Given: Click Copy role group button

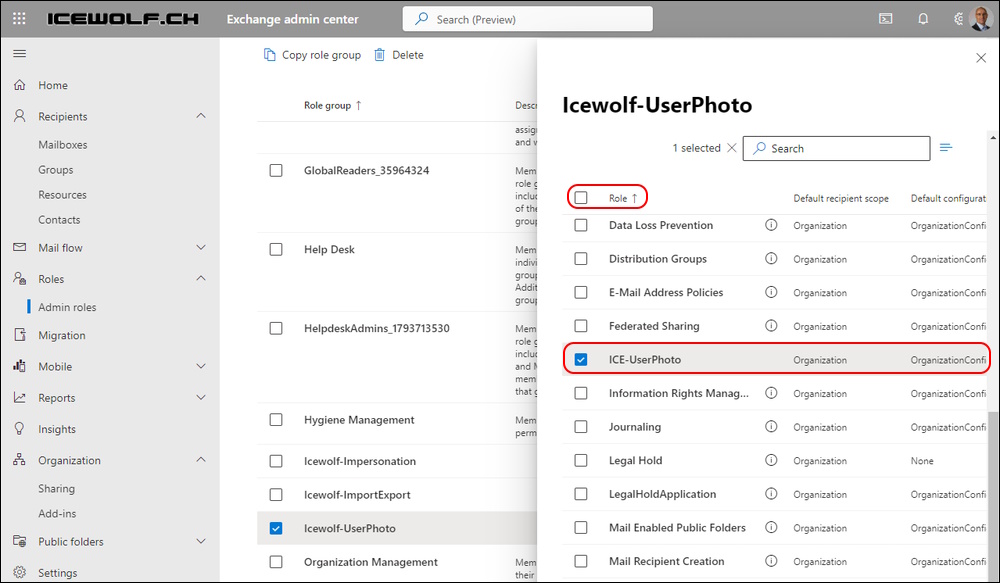Looking at the screenshot, I should pos(312,55).
